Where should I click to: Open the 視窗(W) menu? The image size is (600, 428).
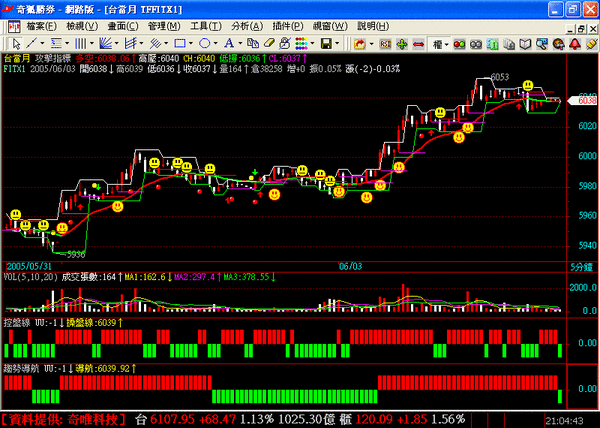click(x=330, y=26)
